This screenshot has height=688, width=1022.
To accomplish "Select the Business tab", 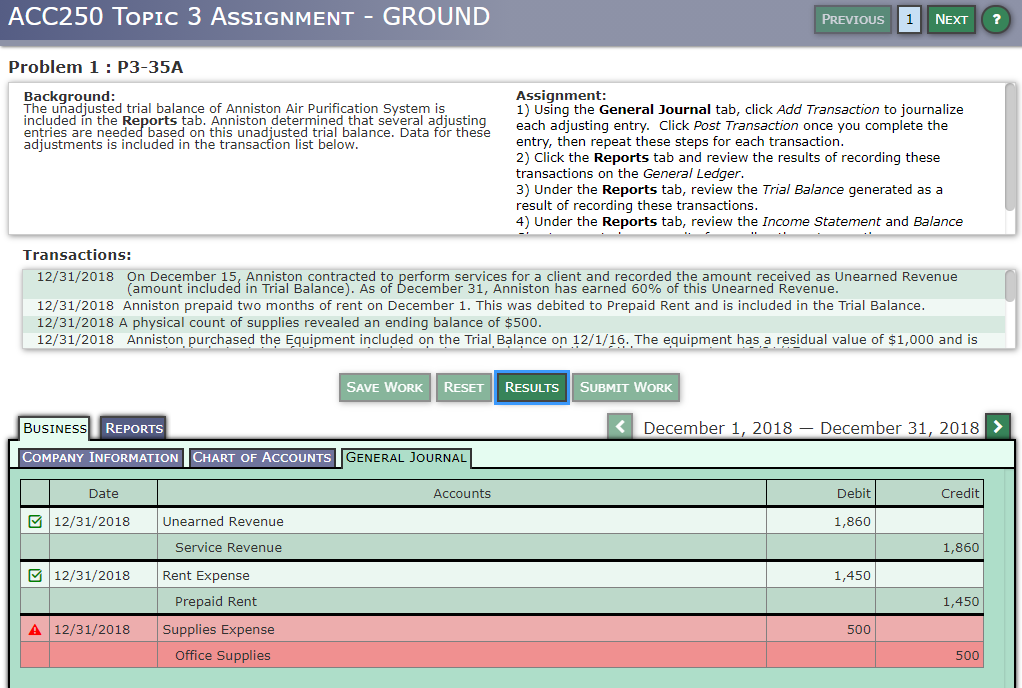I will [53, 427].
